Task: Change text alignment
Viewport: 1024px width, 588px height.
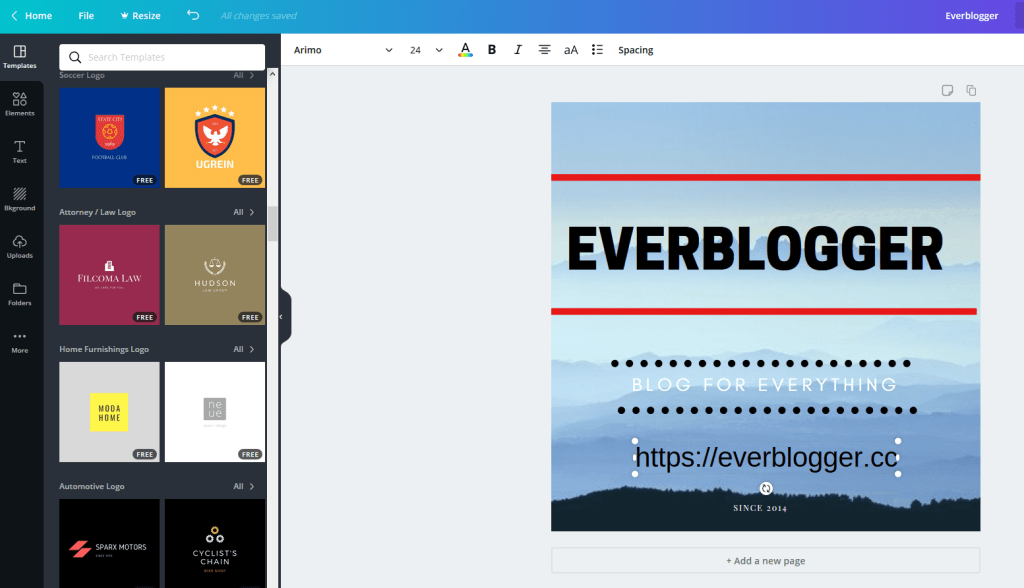Action: pyautogui.click(x=544, y=50)
